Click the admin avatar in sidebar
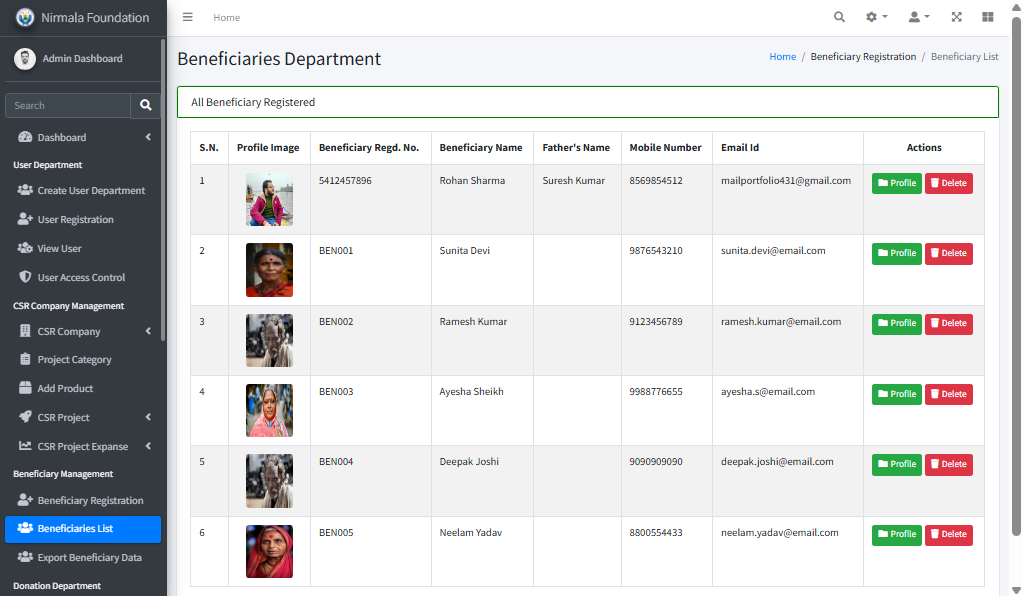The image size is (1023, 596). click(25, 59)
